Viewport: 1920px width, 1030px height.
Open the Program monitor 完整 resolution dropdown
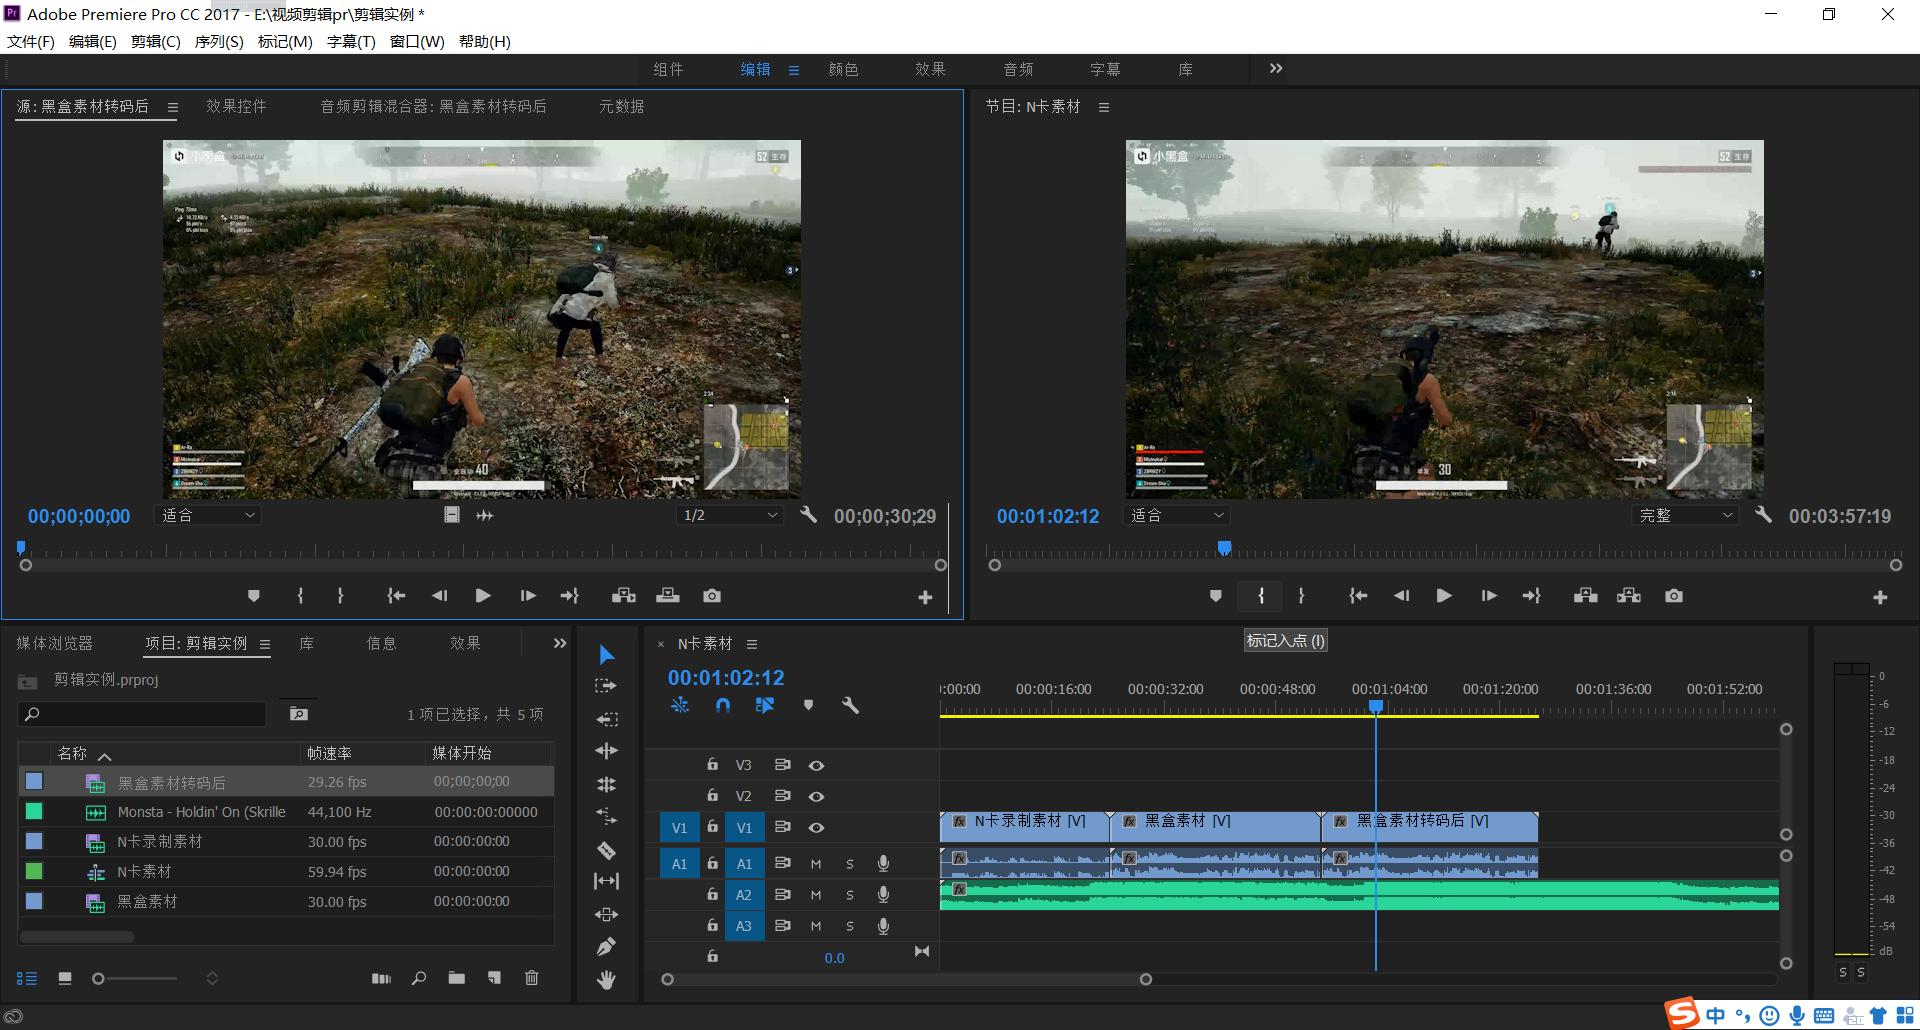pyautogui.click(x=1685, y=516)
